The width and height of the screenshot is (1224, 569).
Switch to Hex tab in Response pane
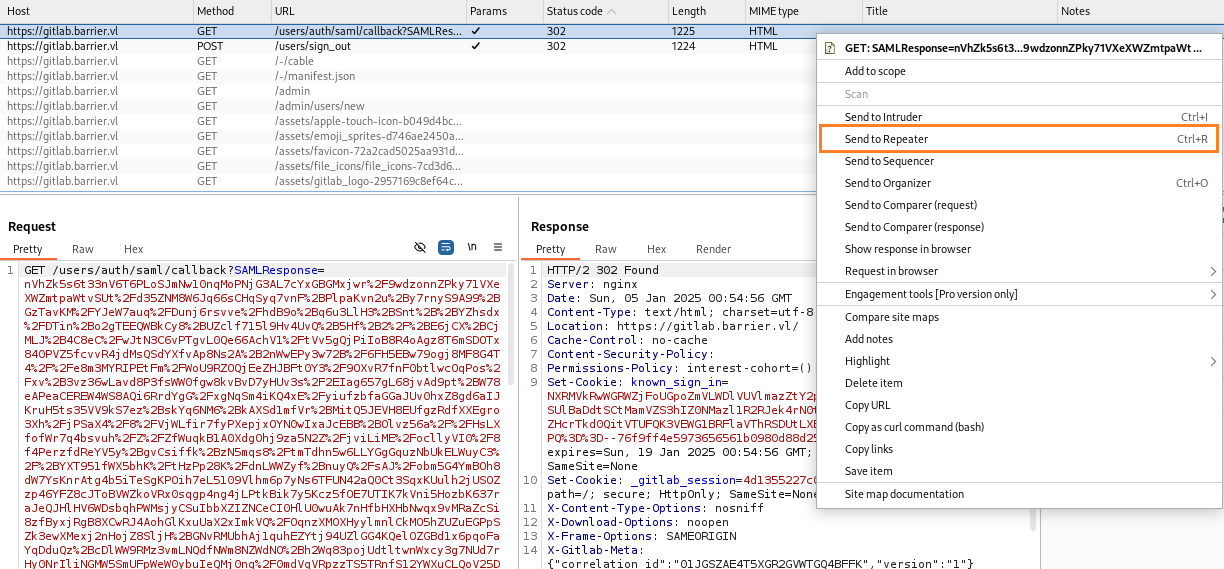[x=656, y=249]
